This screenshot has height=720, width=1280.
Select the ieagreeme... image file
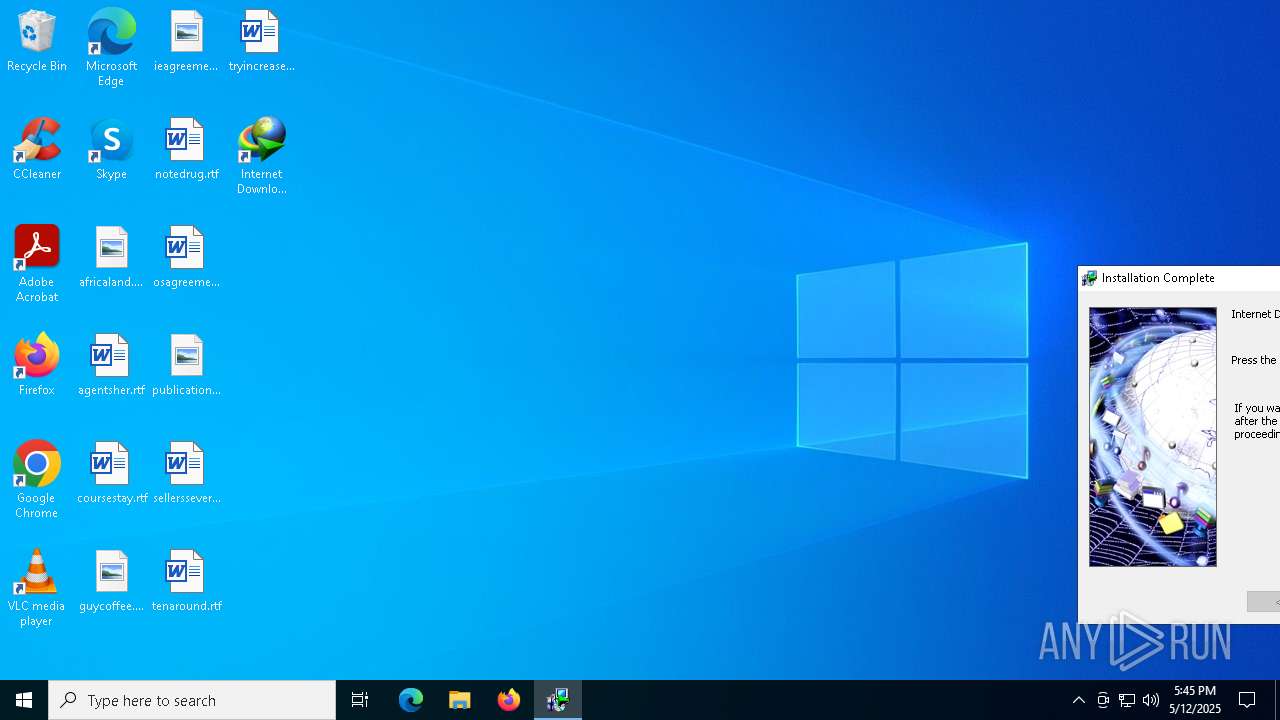186,42
